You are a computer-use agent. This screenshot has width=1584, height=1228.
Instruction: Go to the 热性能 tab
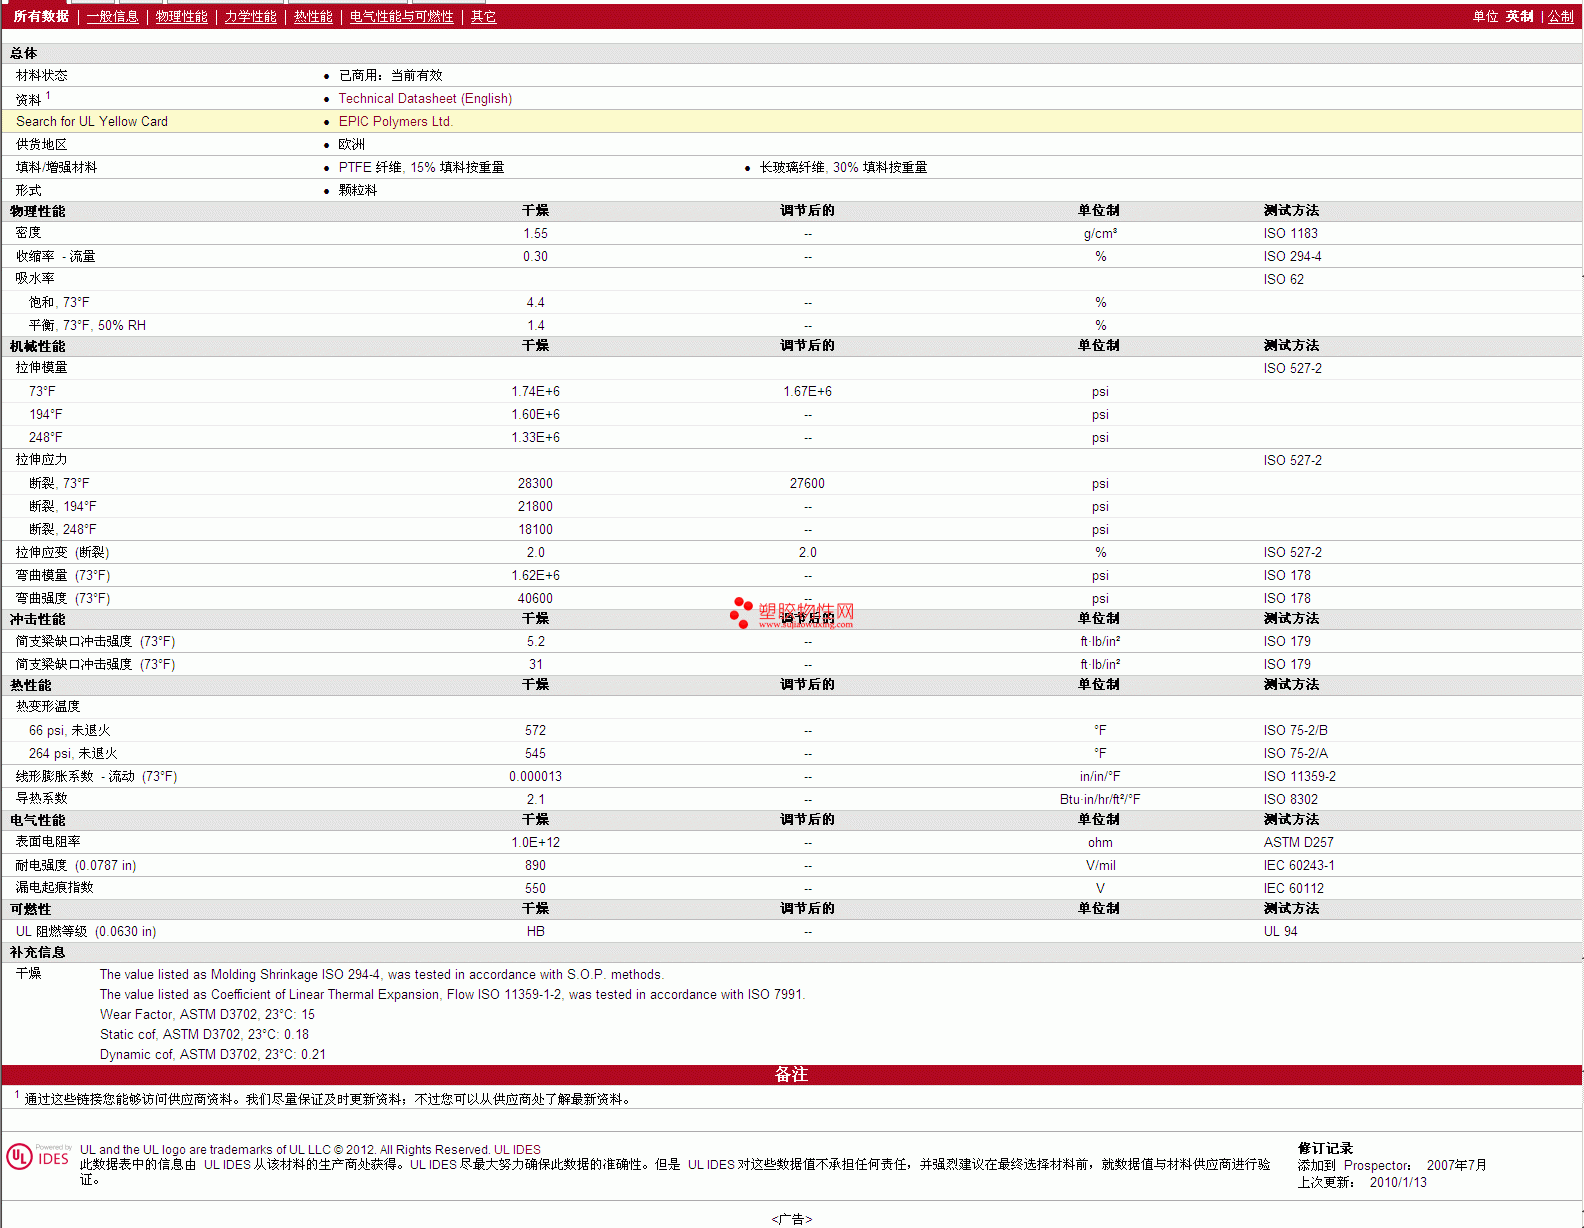[x=313, y=16]
